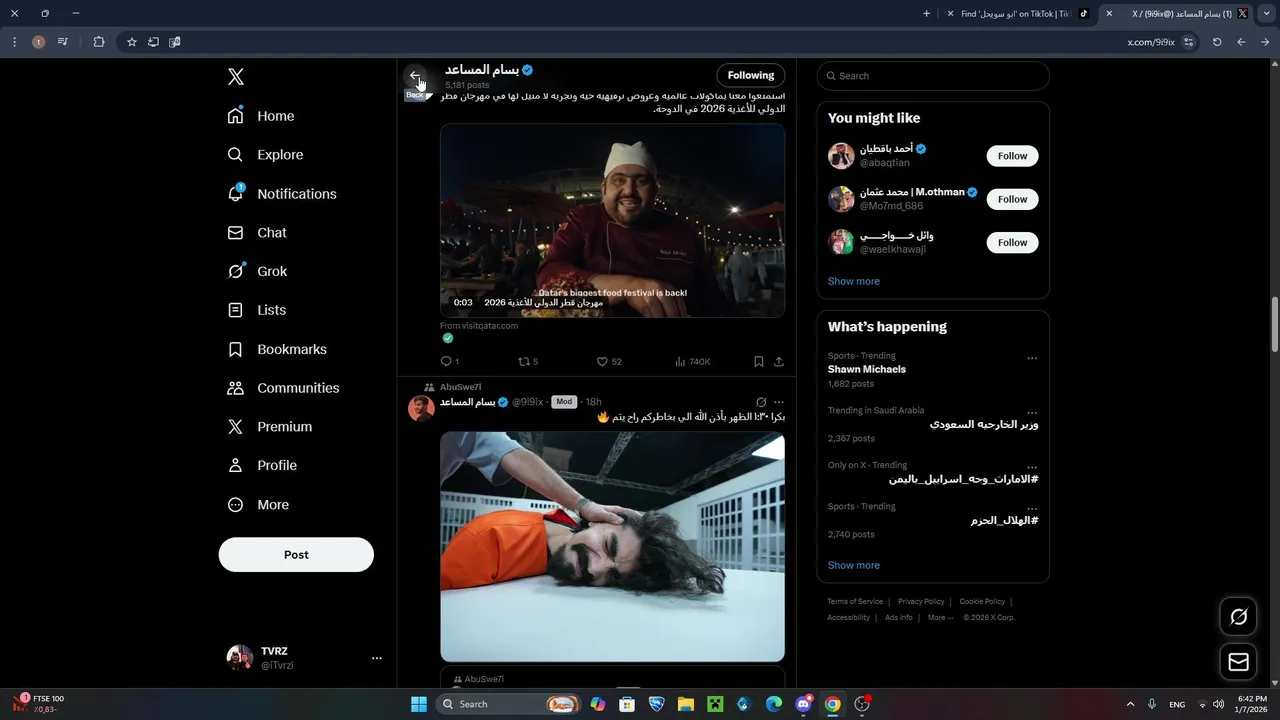Follow وائل خواجي @waelkhawaji
The image size is (1280, 720).
[1012, 242]
